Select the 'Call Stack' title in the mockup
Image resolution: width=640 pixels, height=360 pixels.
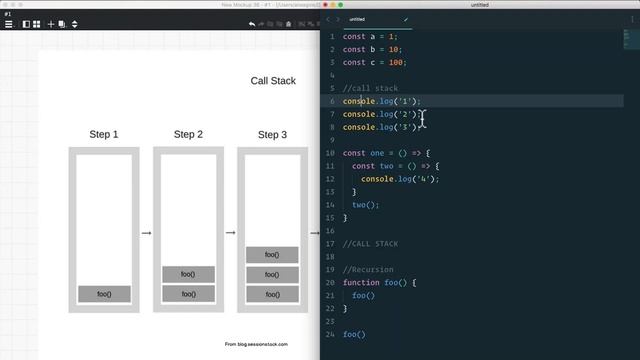[273, 81]
